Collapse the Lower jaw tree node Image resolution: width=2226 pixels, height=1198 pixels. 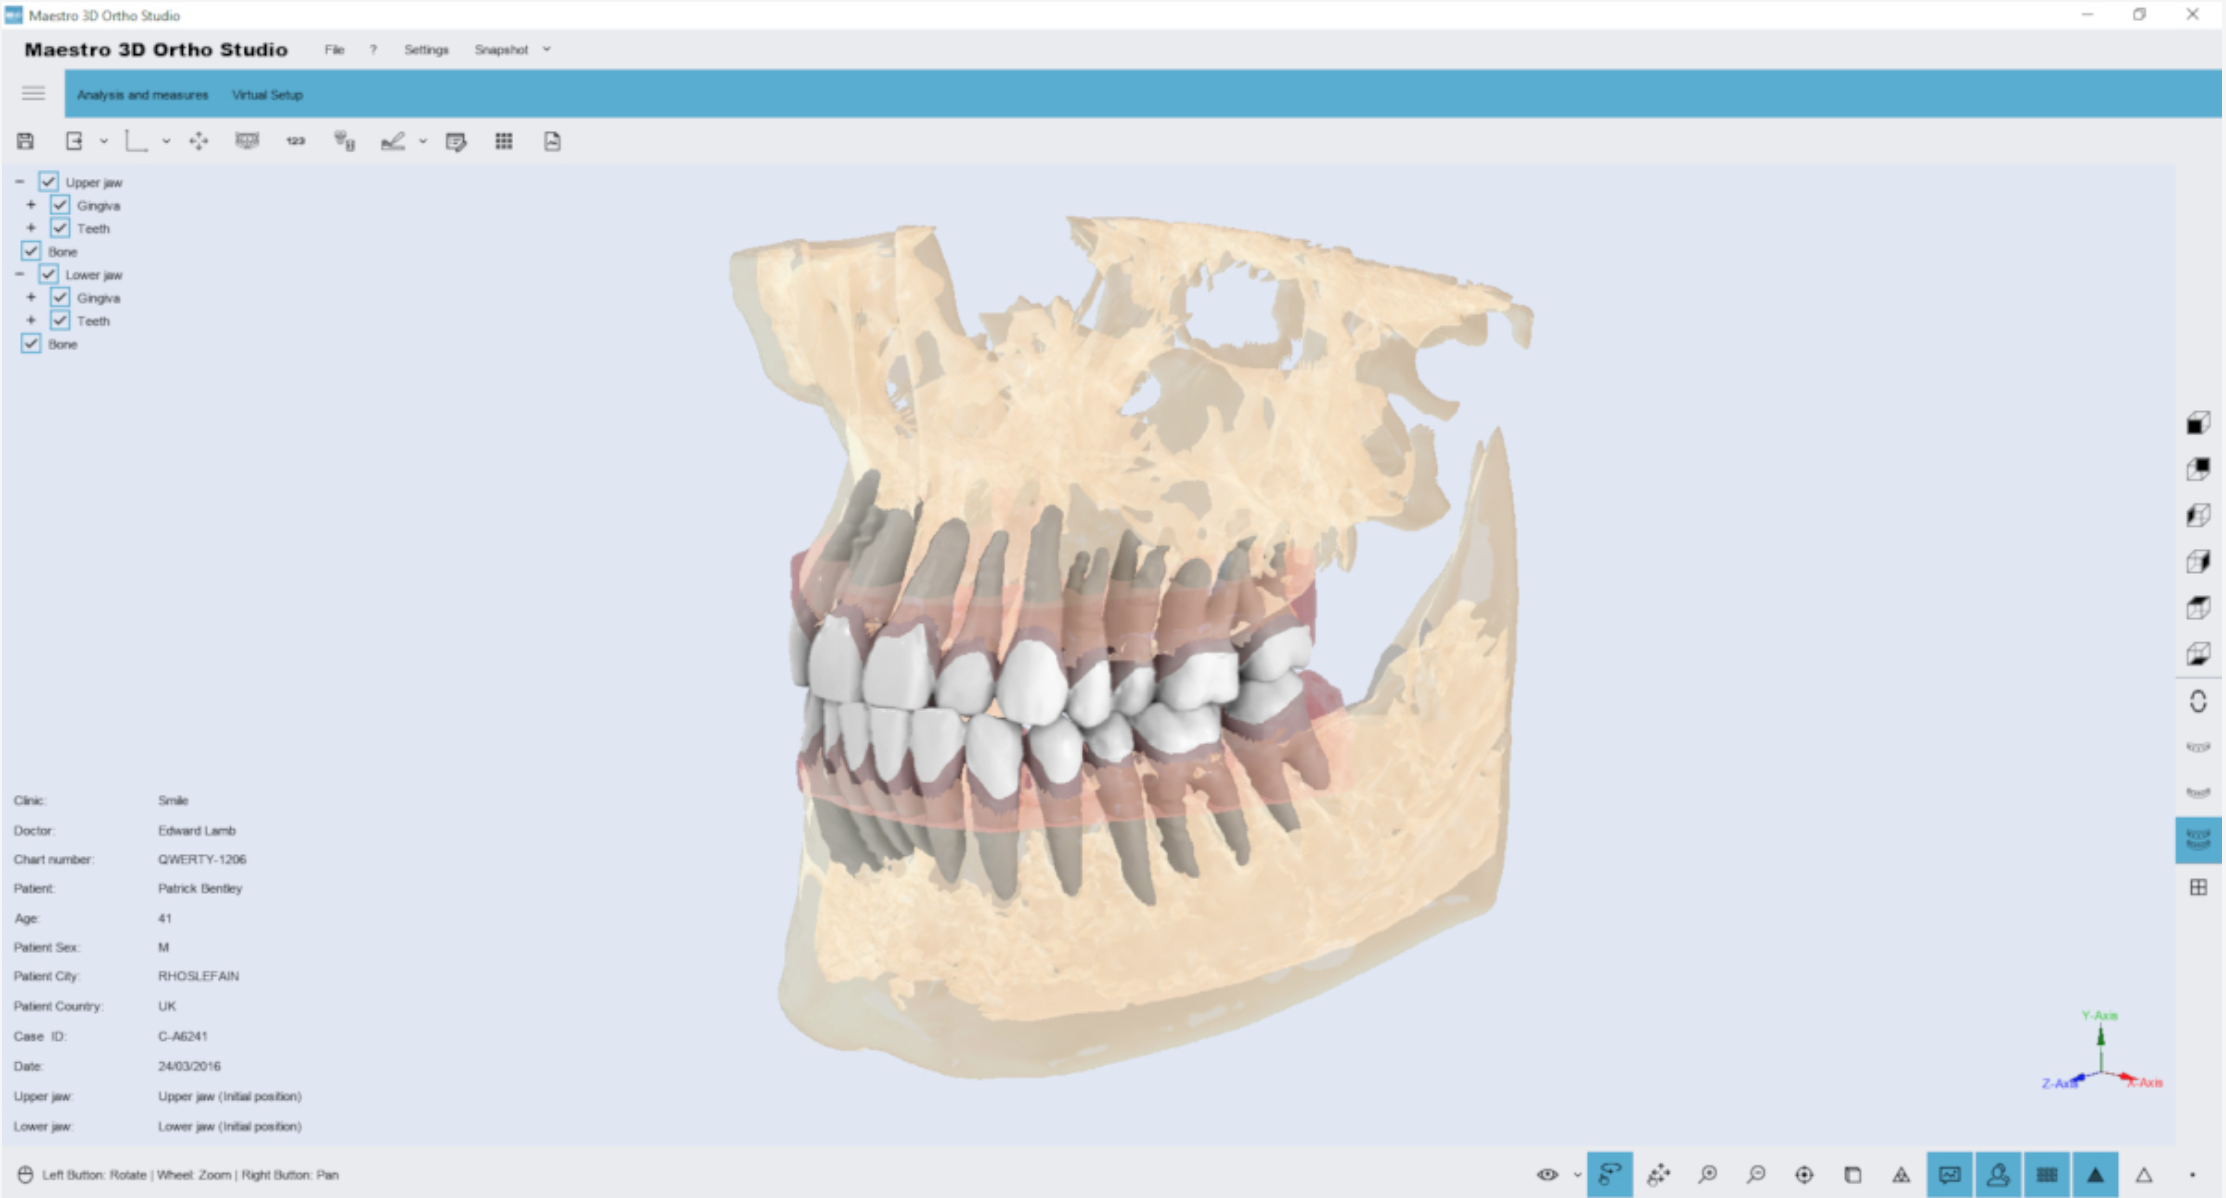[x=19, y=274]
